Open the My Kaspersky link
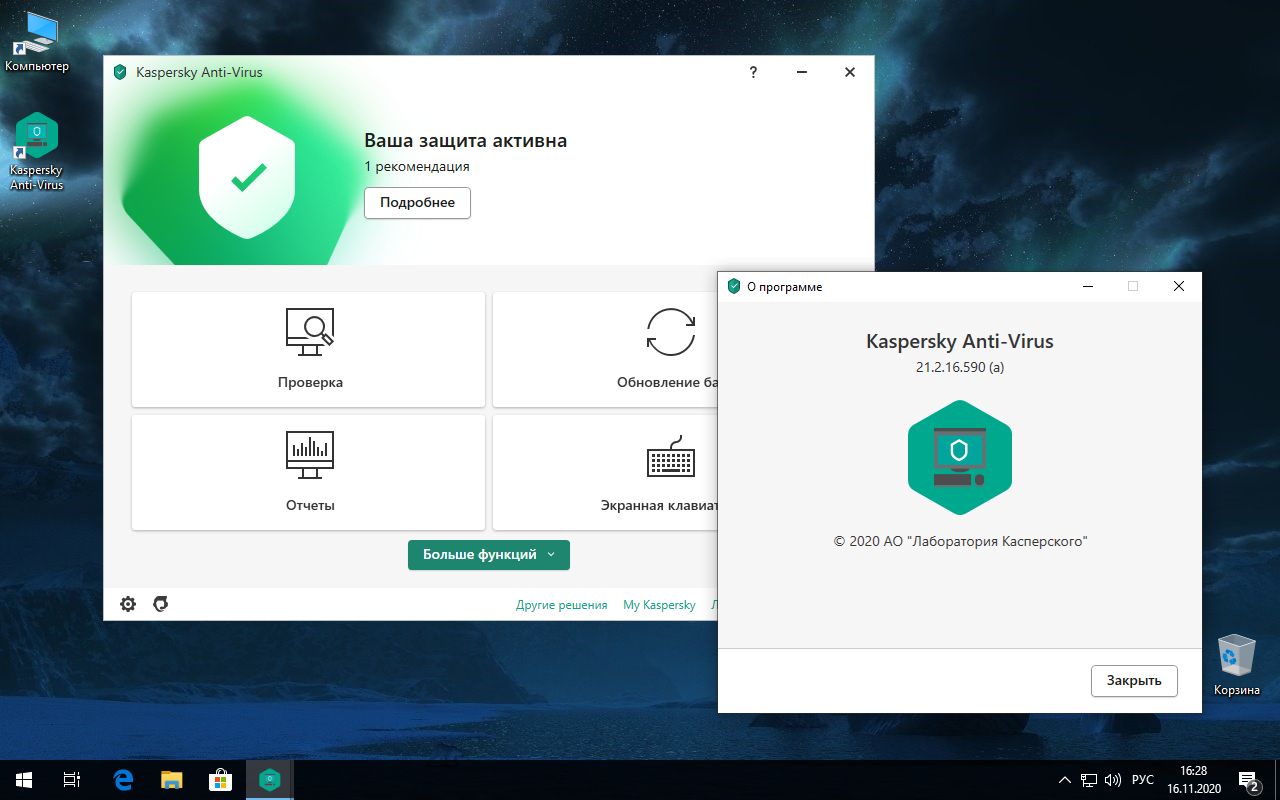This screenshot has width=1280, height=800. [x=659, y=605]
